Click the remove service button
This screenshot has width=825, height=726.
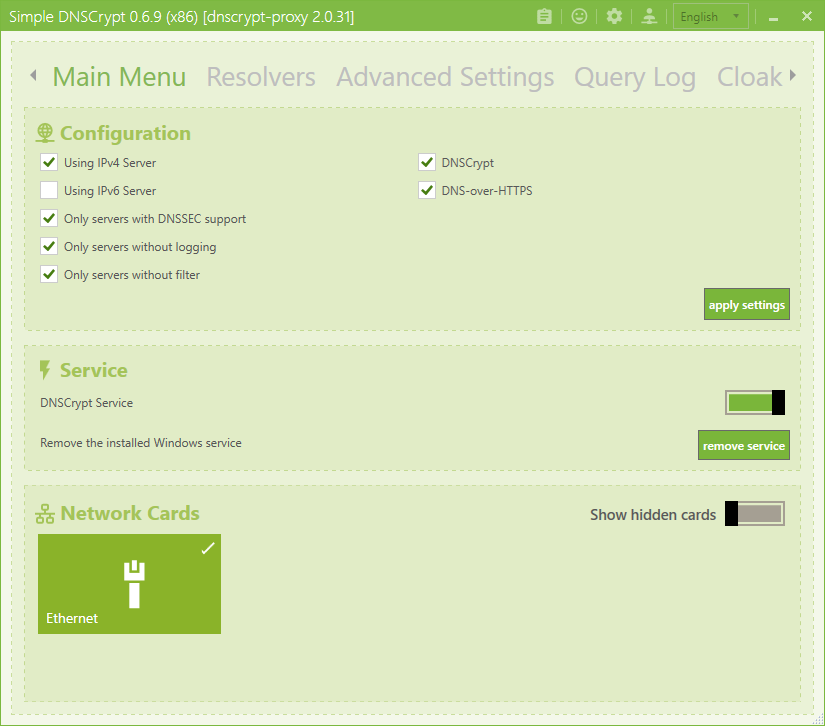[743, 445]
